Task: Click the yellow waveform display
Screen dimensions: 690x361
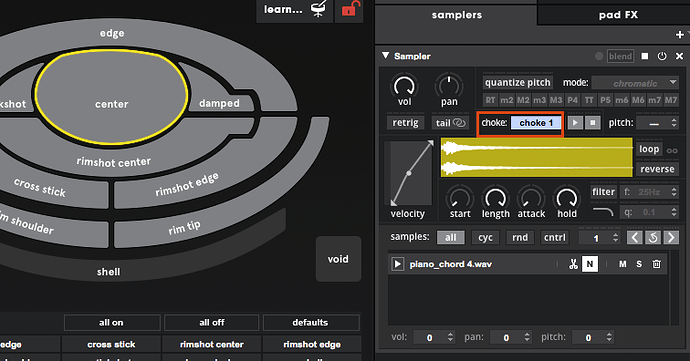Action: point(536,158)
